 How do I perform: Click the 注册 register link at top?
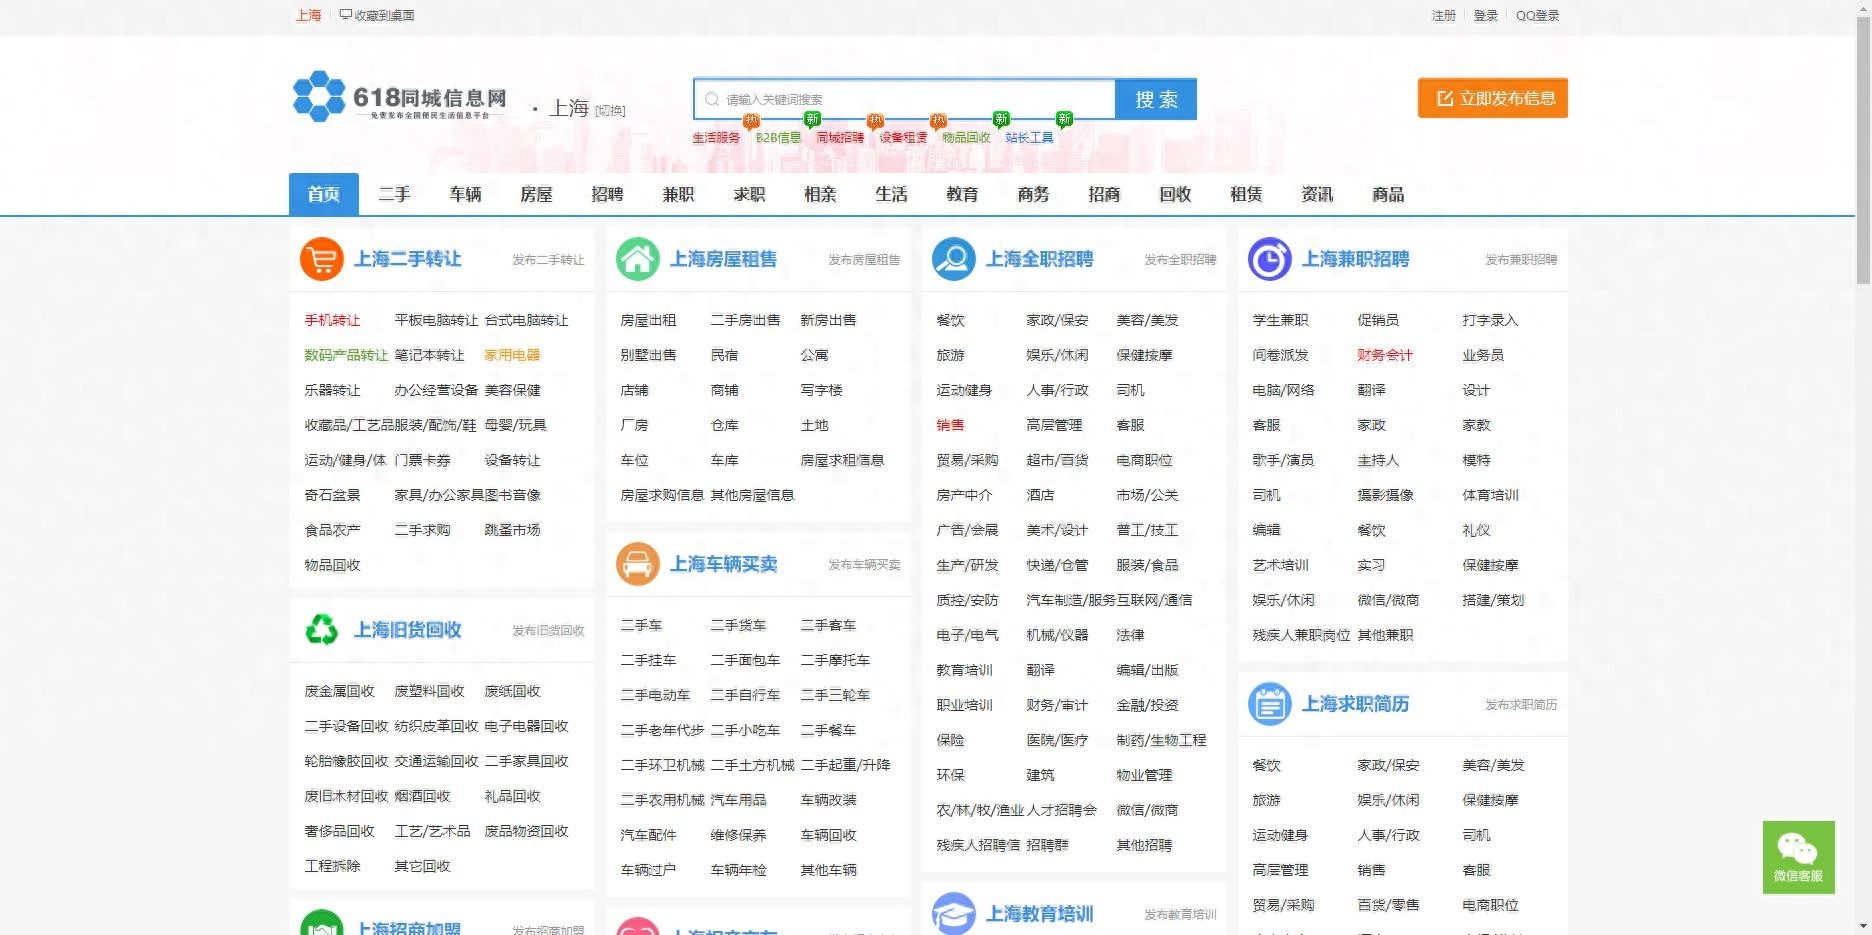pyautogui.click(x=1443, y=15)
